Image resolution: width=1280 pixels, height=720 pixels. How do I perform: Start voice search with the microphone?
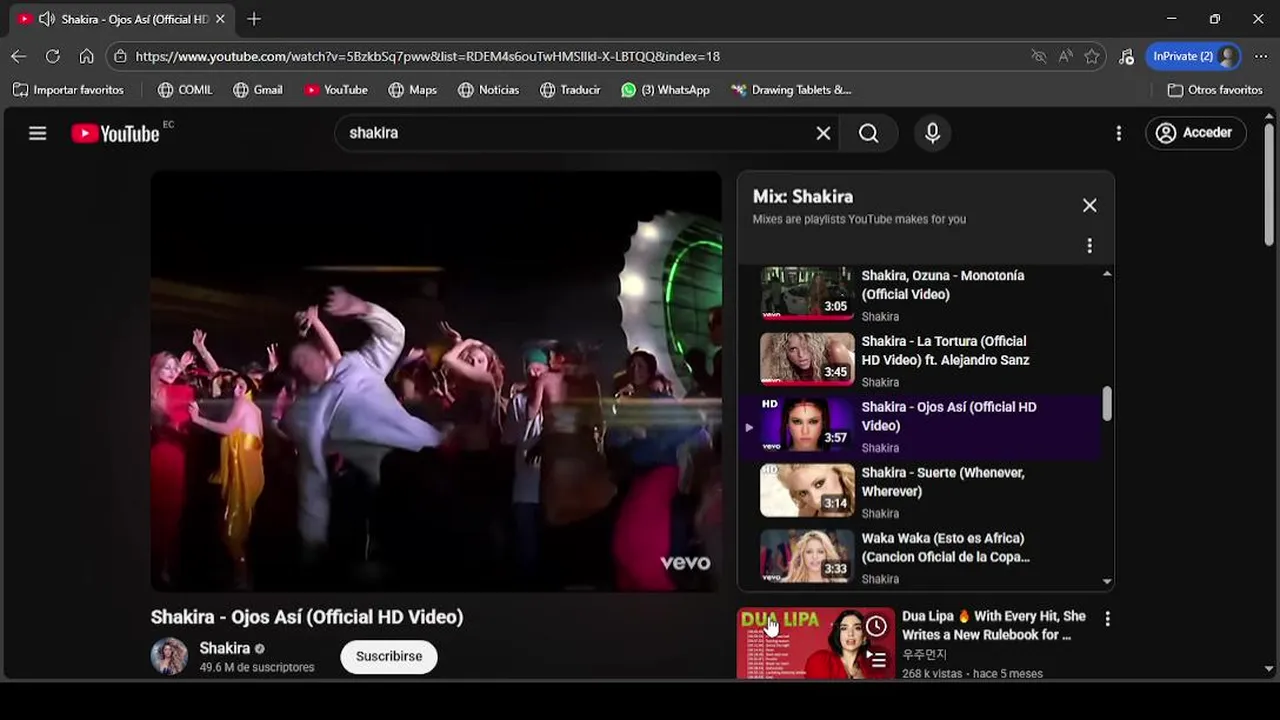tap(933, 133)
